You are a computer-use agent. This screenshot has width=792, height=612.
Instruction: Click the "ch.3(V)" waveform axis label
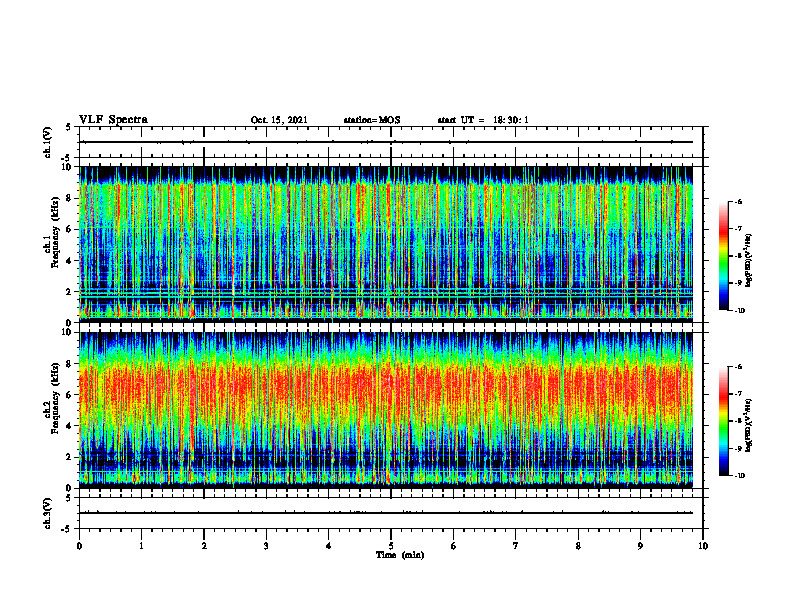coord(47,513)
